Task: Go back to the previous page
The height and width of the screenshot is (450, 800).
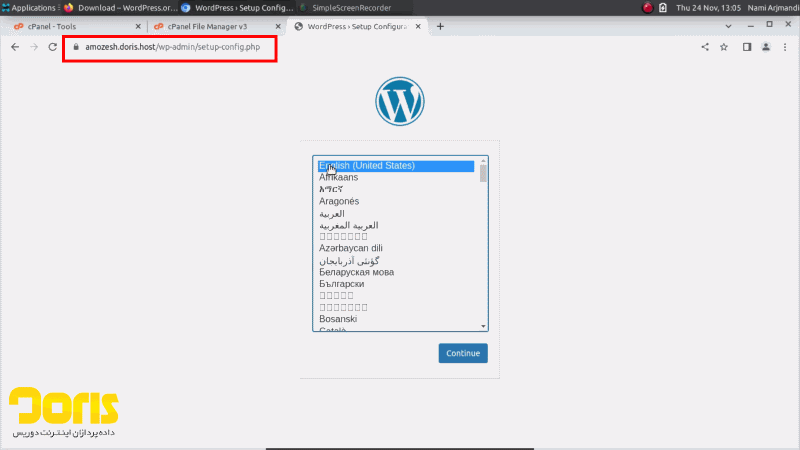Action: [x=15, y=47]
